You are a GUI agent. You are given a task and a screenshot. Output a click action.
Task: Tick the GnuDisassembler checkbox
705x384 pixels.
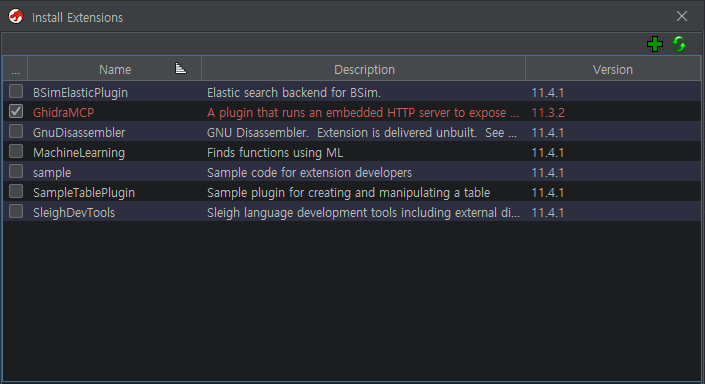point(16,131)
